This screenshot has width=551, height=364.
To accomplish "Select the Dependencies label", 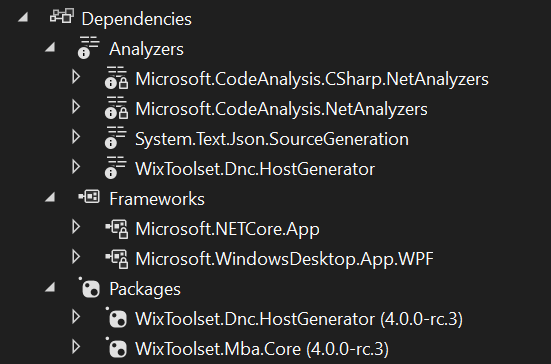I will [137, 19].
